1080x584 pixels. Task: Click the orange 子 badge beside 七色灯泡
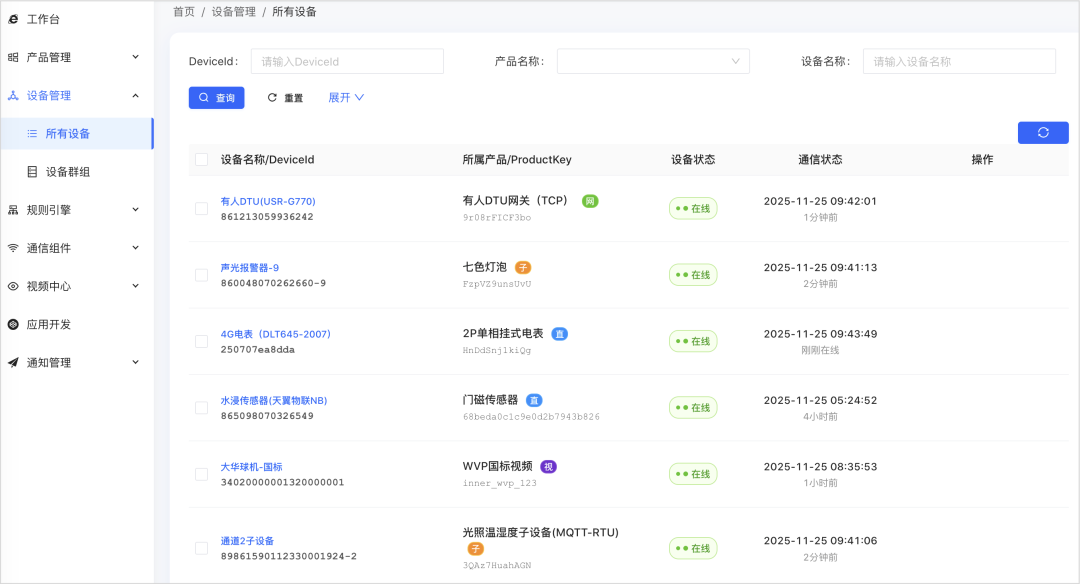click(523, 267)
